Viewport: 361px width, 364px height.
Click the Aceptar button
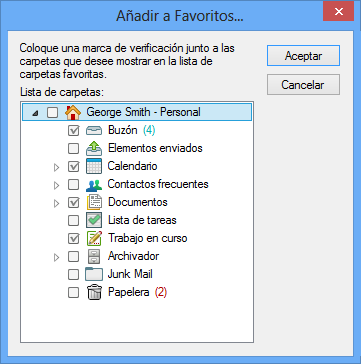pos(303,56)
